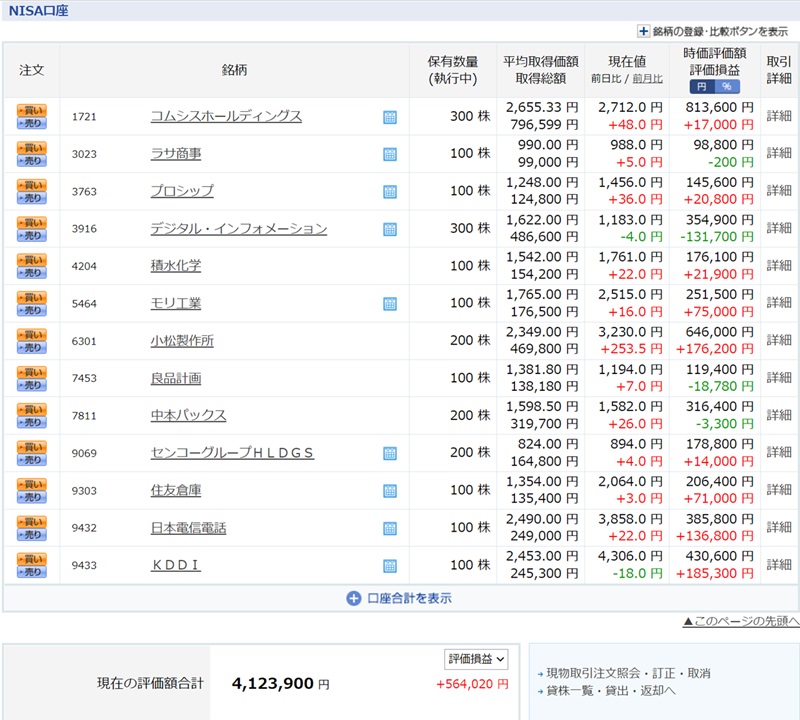
Task: Click the 買い button for 5464 モリ工業
Action: click(x=32, y=297)
